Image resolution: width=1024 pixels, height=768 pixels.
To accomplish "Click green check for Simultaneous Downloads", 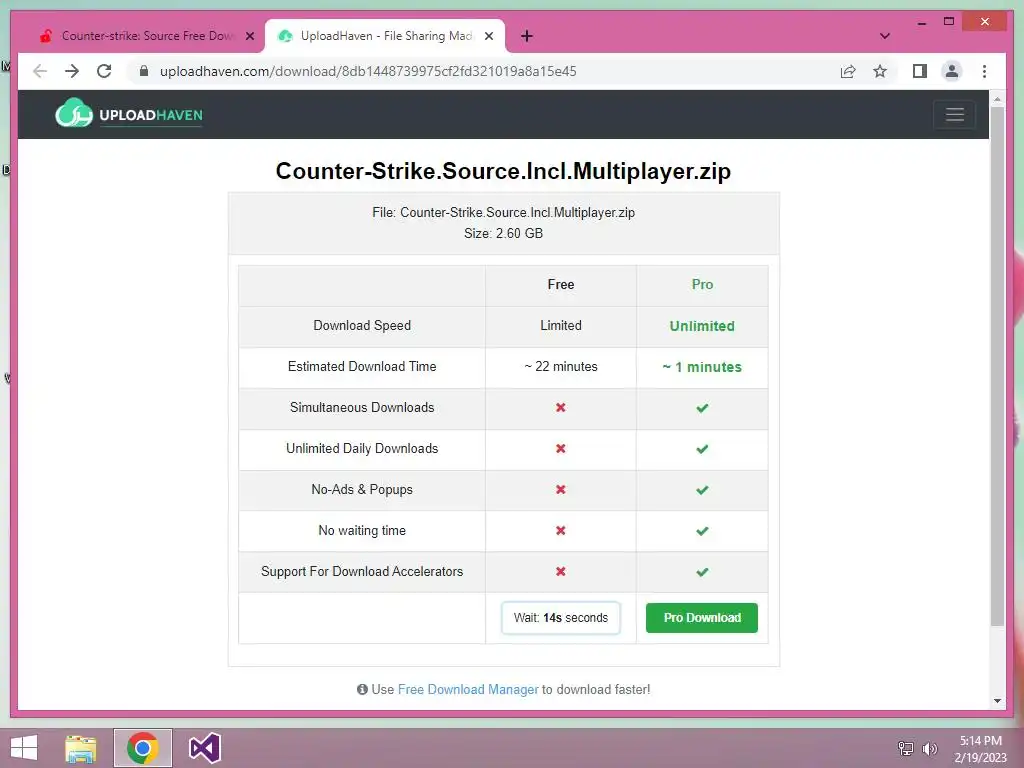I will pyautogui.click(x=702, y=408).
